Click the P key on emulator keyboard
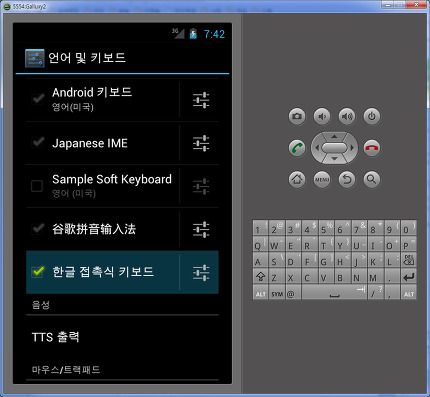430x397 pixels. coord(408,245)
